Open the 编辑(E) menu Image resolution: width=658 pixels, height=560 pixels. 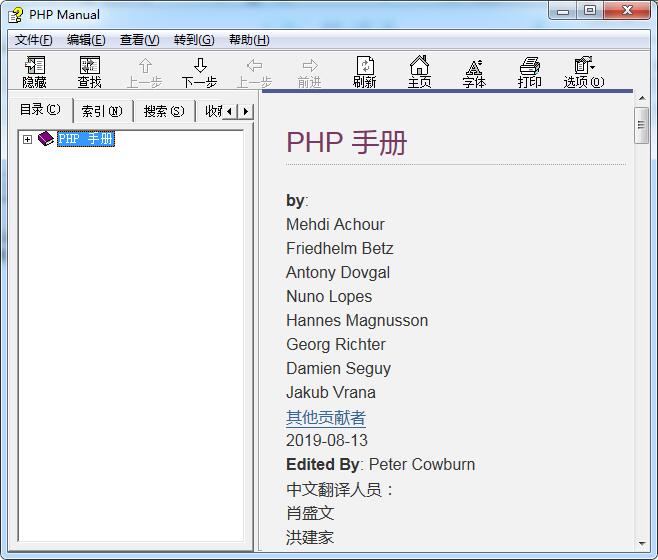click(86, 40)
